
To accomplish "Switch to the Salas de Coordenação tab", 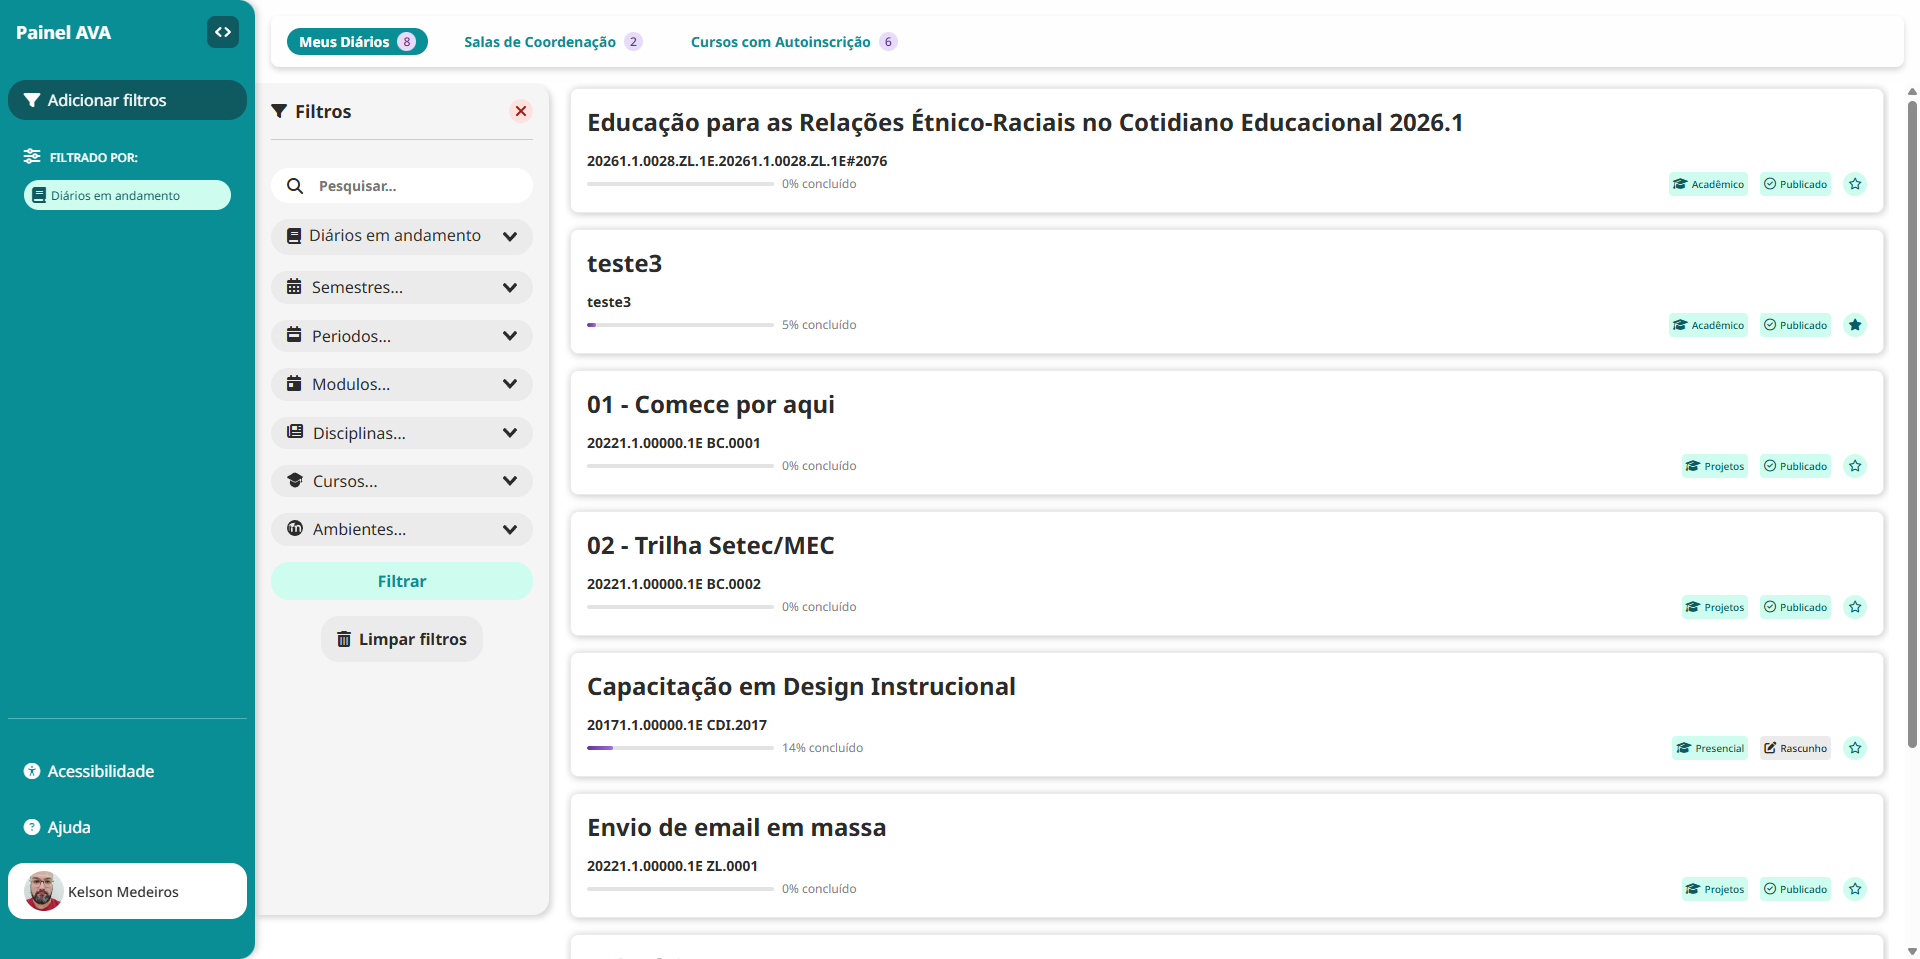I will pos(553,41).
